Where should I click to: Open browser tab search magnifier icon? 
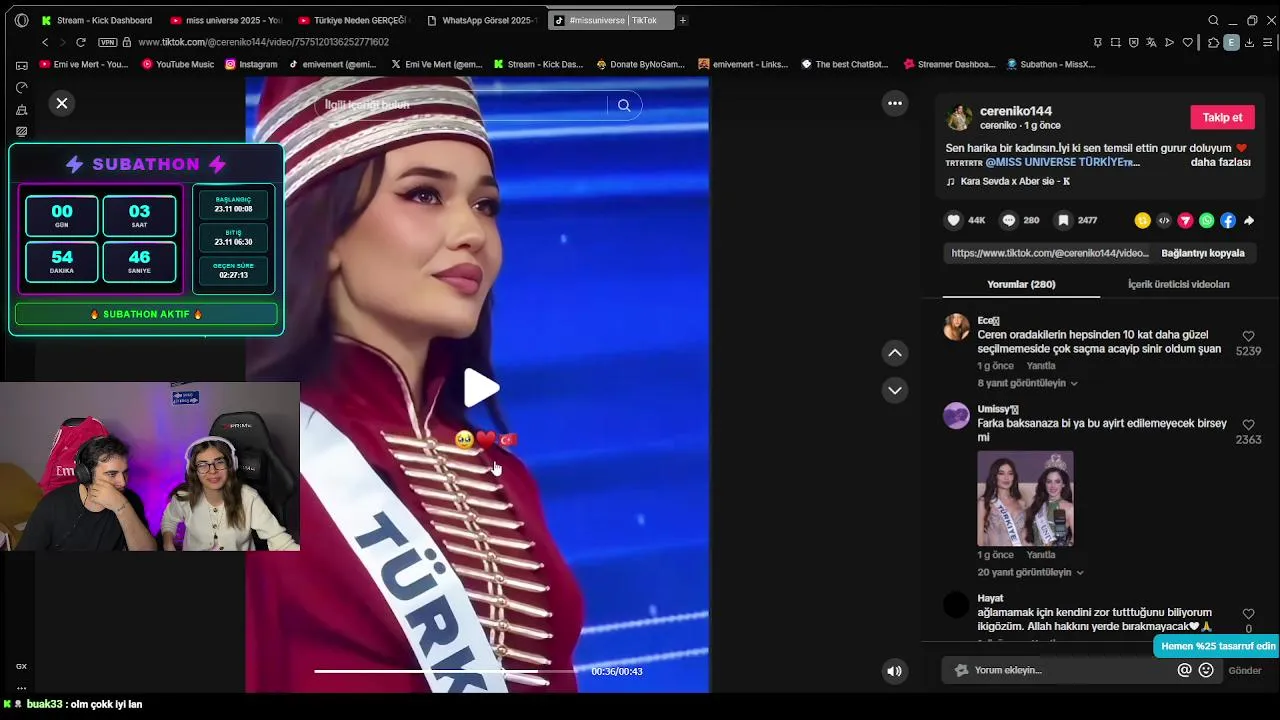1213,20
